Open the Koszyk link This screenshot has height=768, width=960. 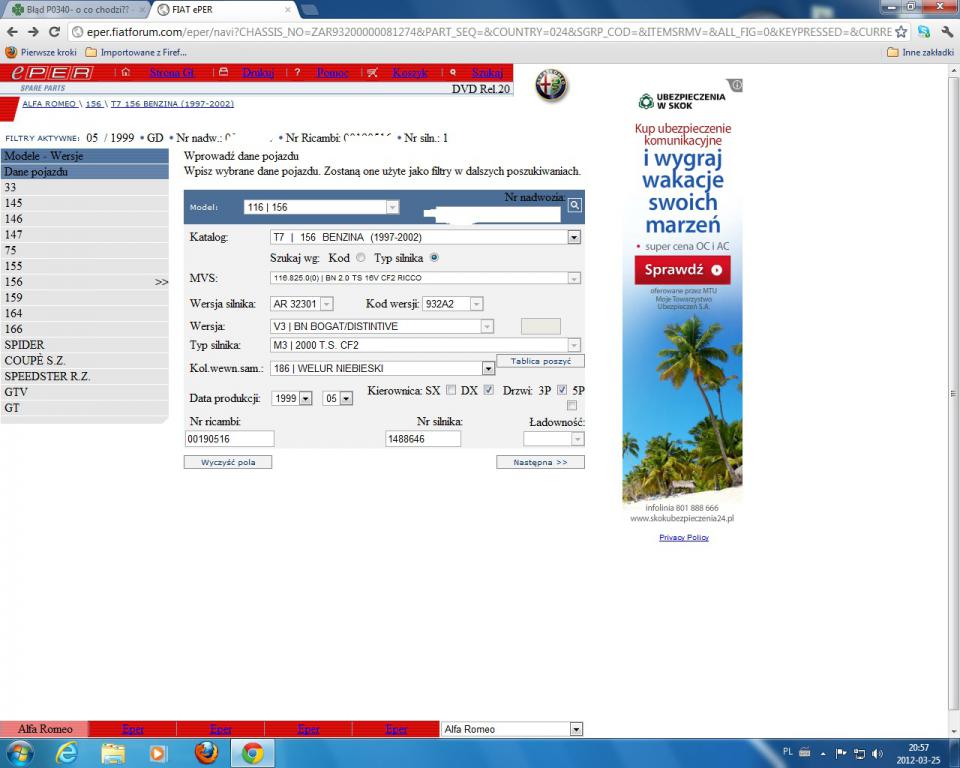tap(410, 73)
